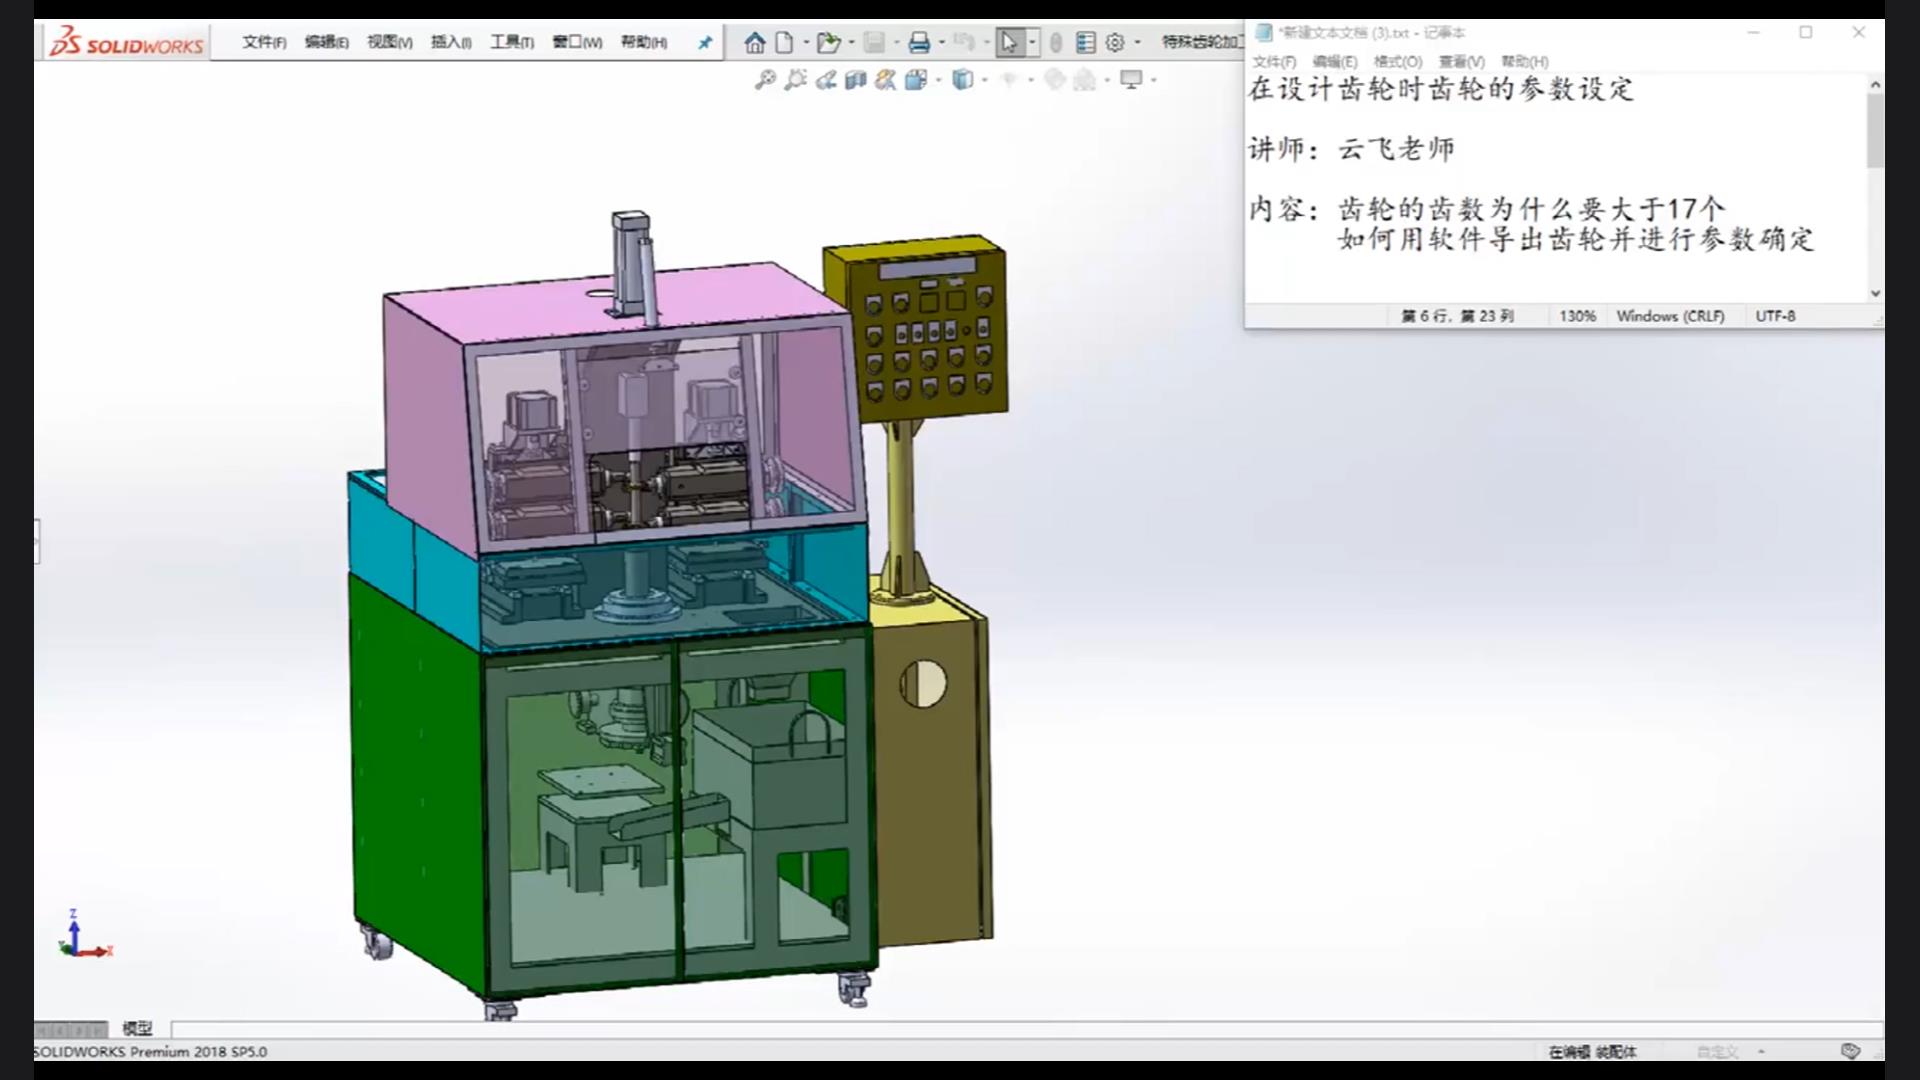
Task: Click the SolidWorks logo
Action: click(127, 42)
